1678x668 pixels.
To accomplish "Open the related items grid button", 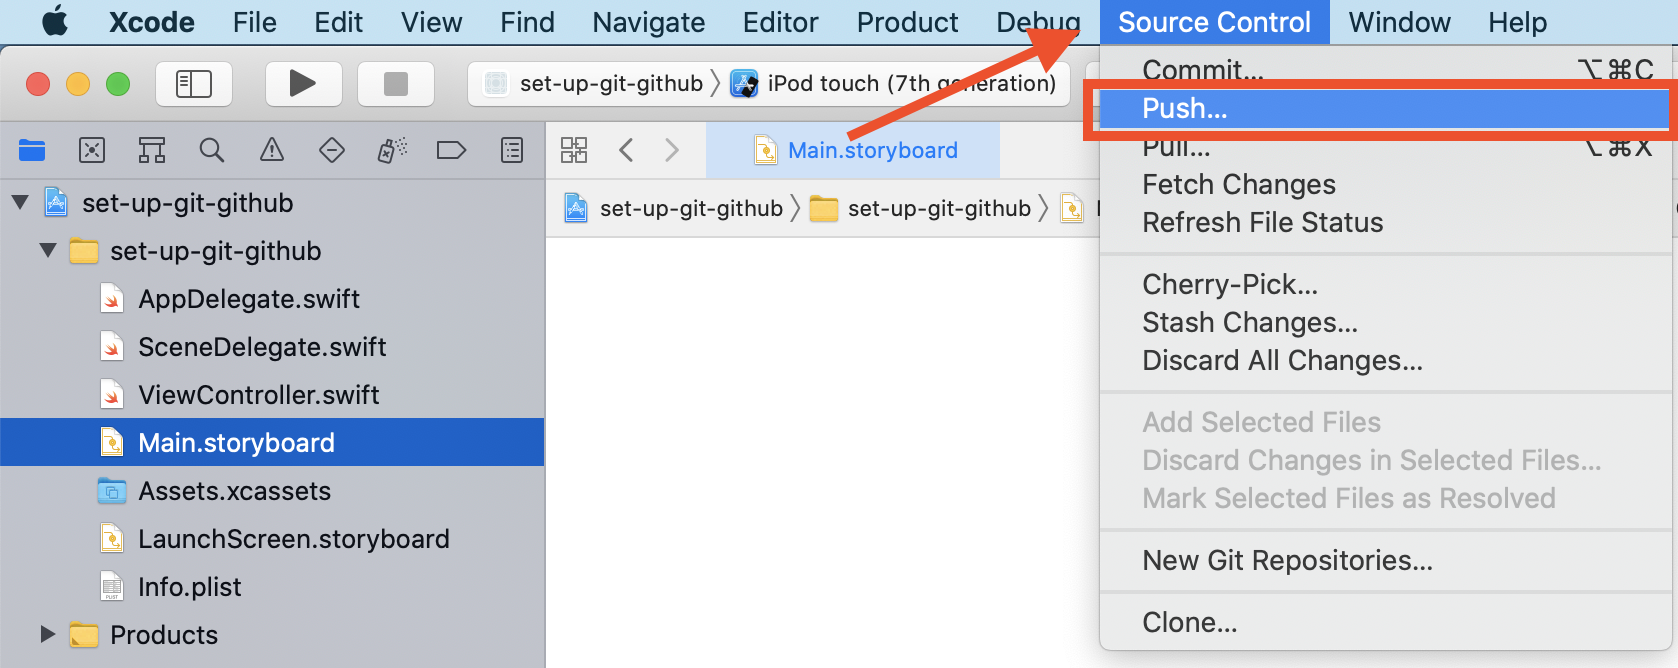I will pos(574,151).
